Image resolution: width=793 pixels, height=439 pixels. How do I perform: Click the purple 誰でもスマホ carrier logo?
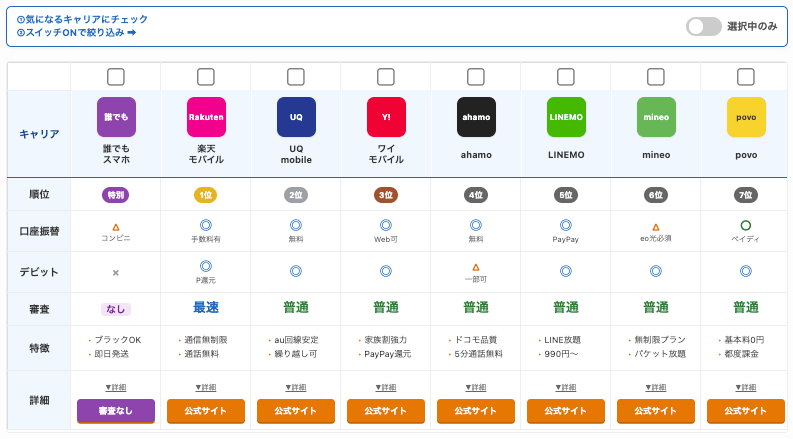point(116,117)
